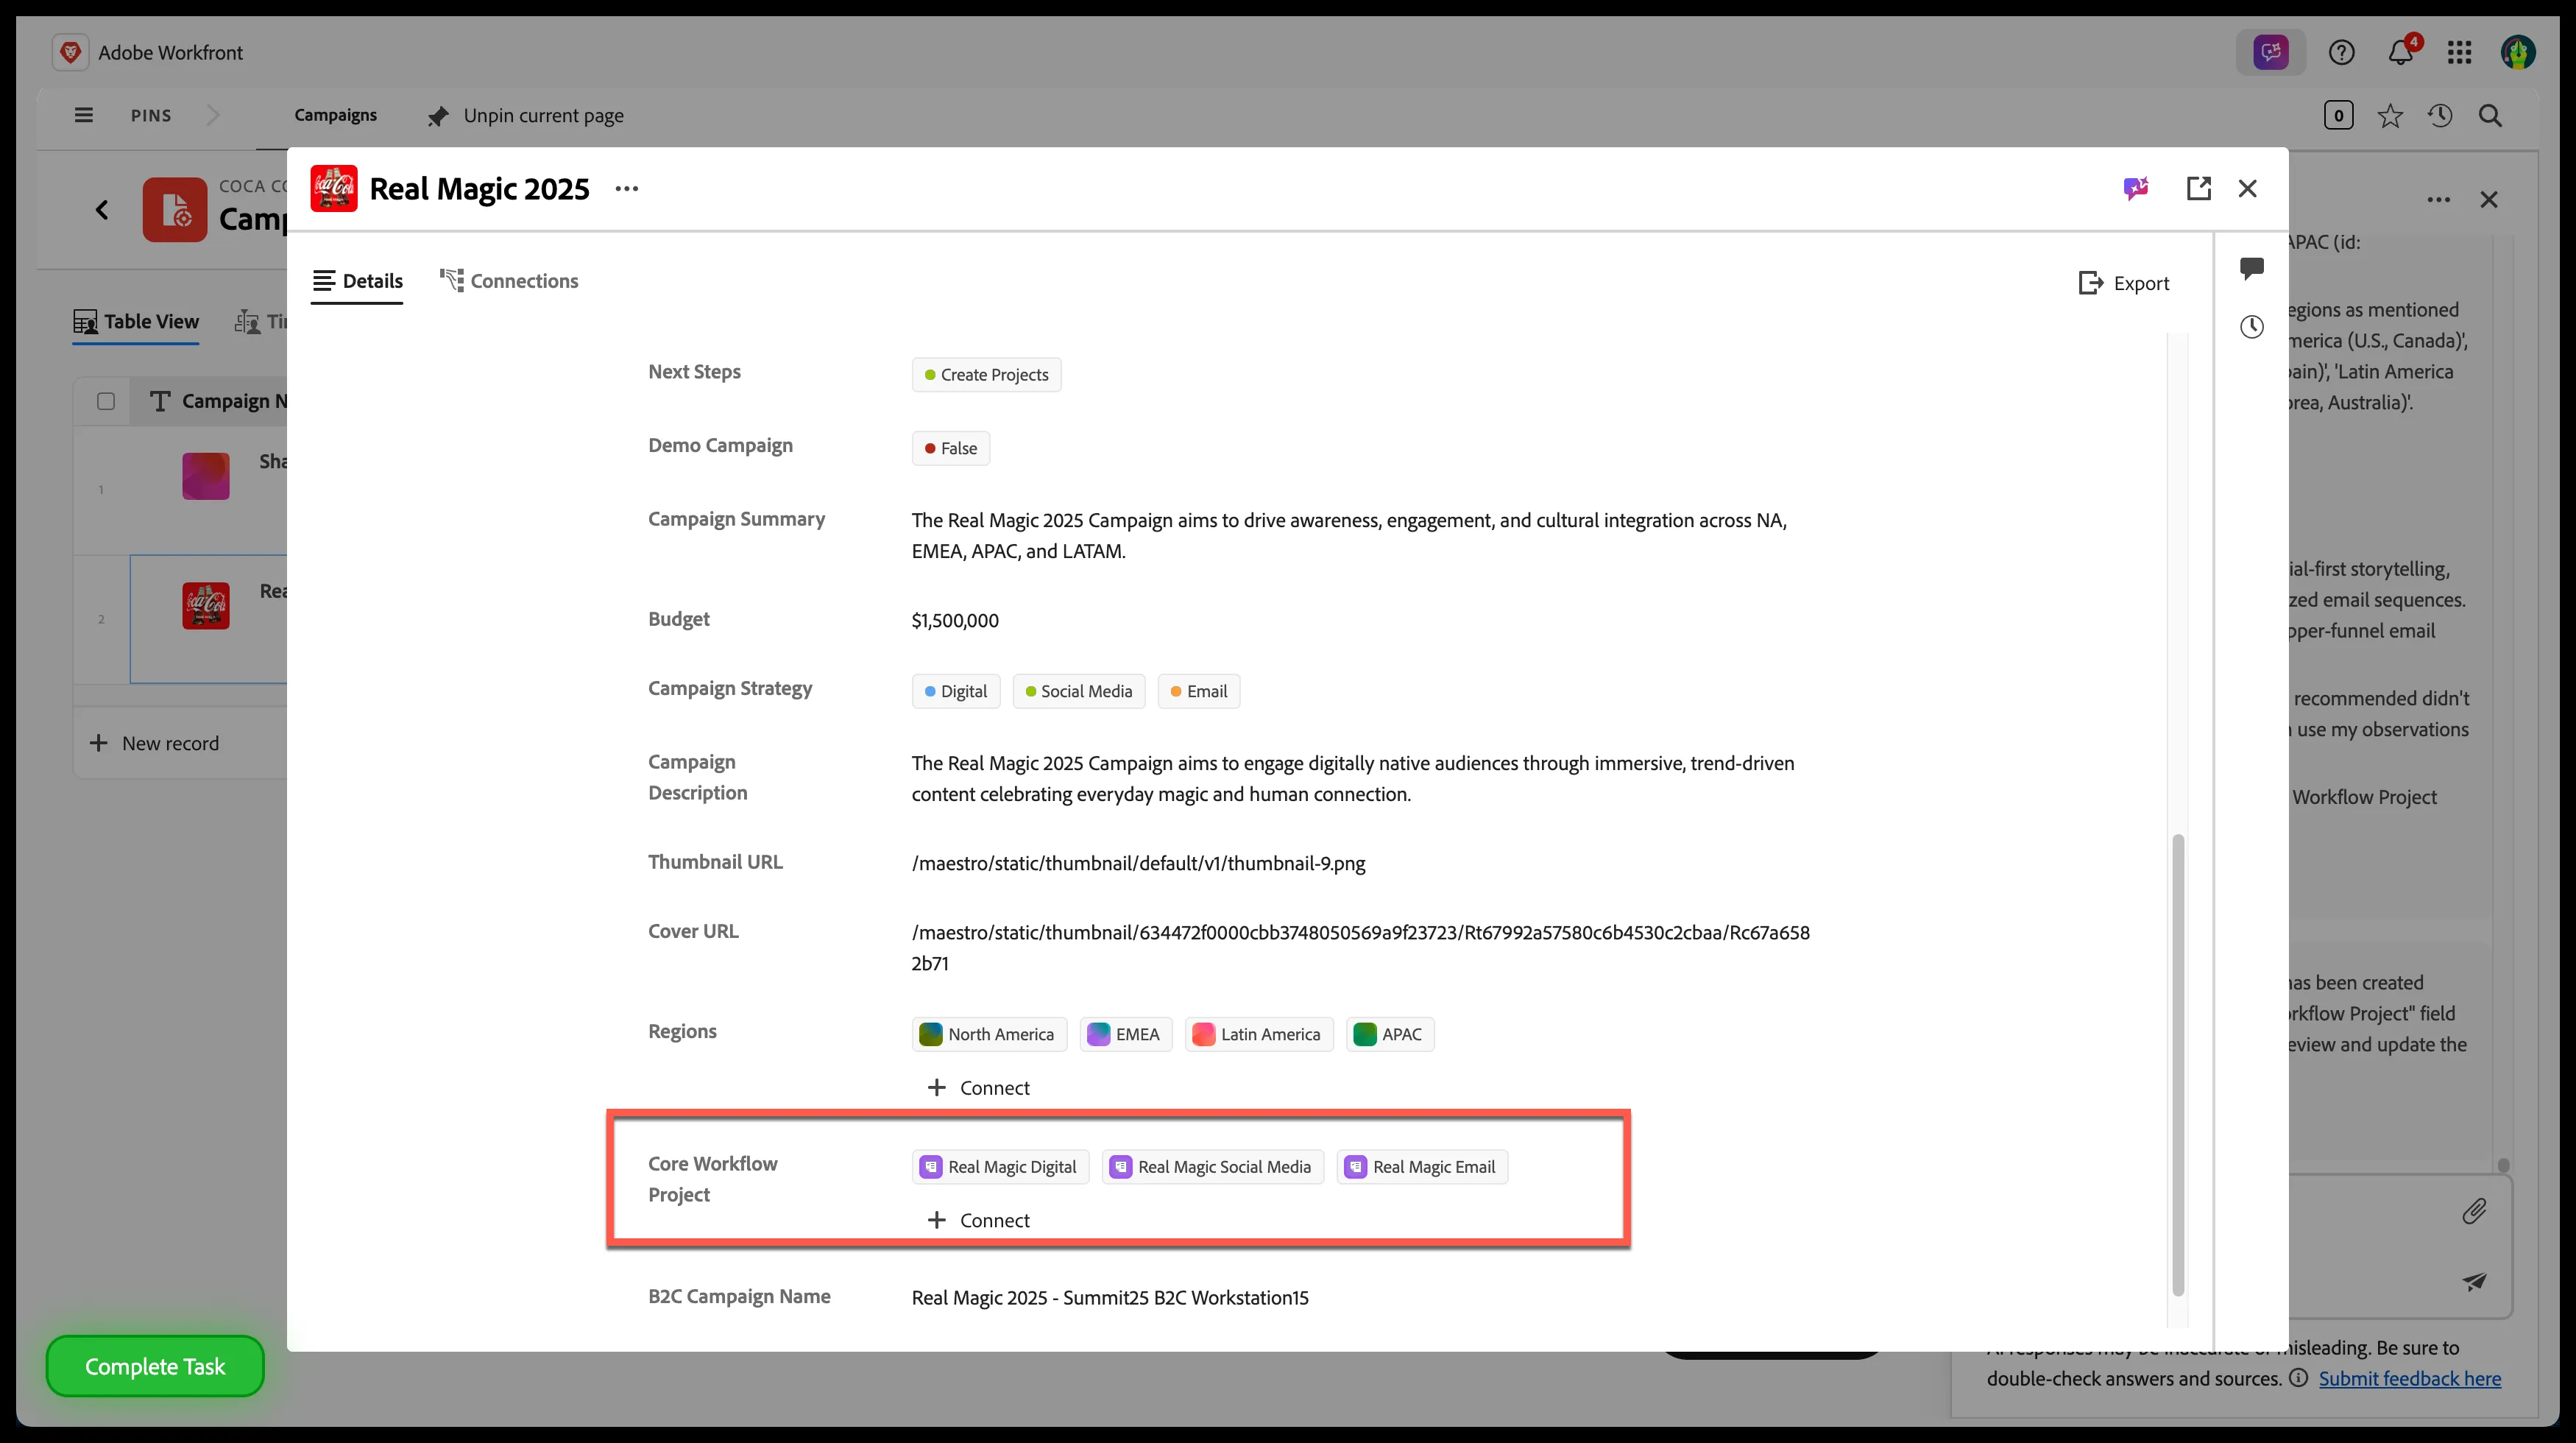Screen dimensions: 2576x1443
Task: Open the comments speech bubble icon
Action: 2252,268
